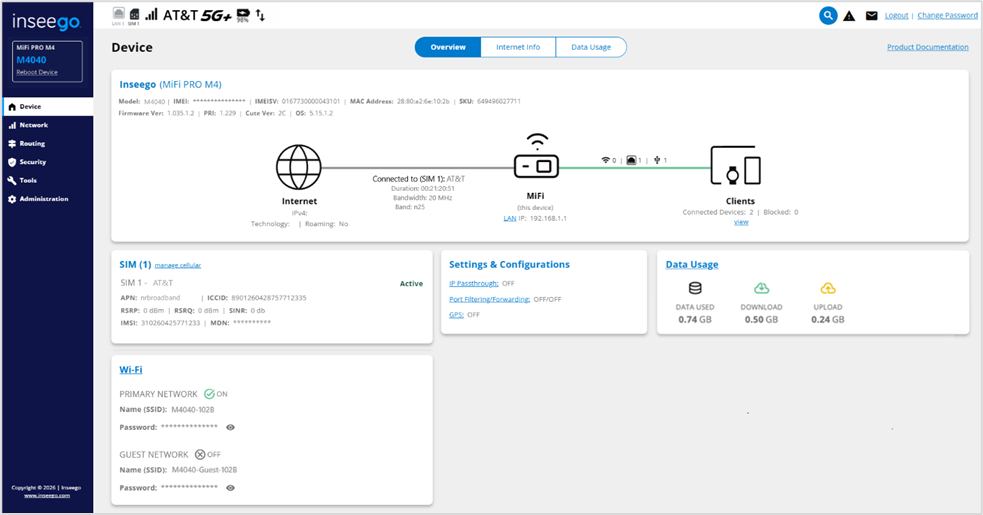Open the manage cellular link
The image size is (983, 515).
(178, 265)
